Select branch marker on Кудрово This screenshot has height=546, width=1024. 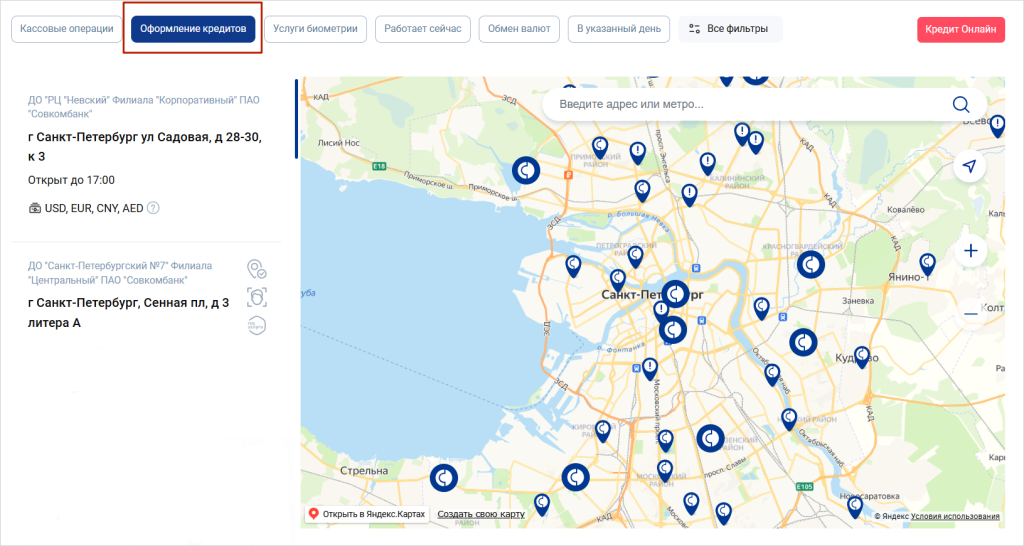(862, 357)
